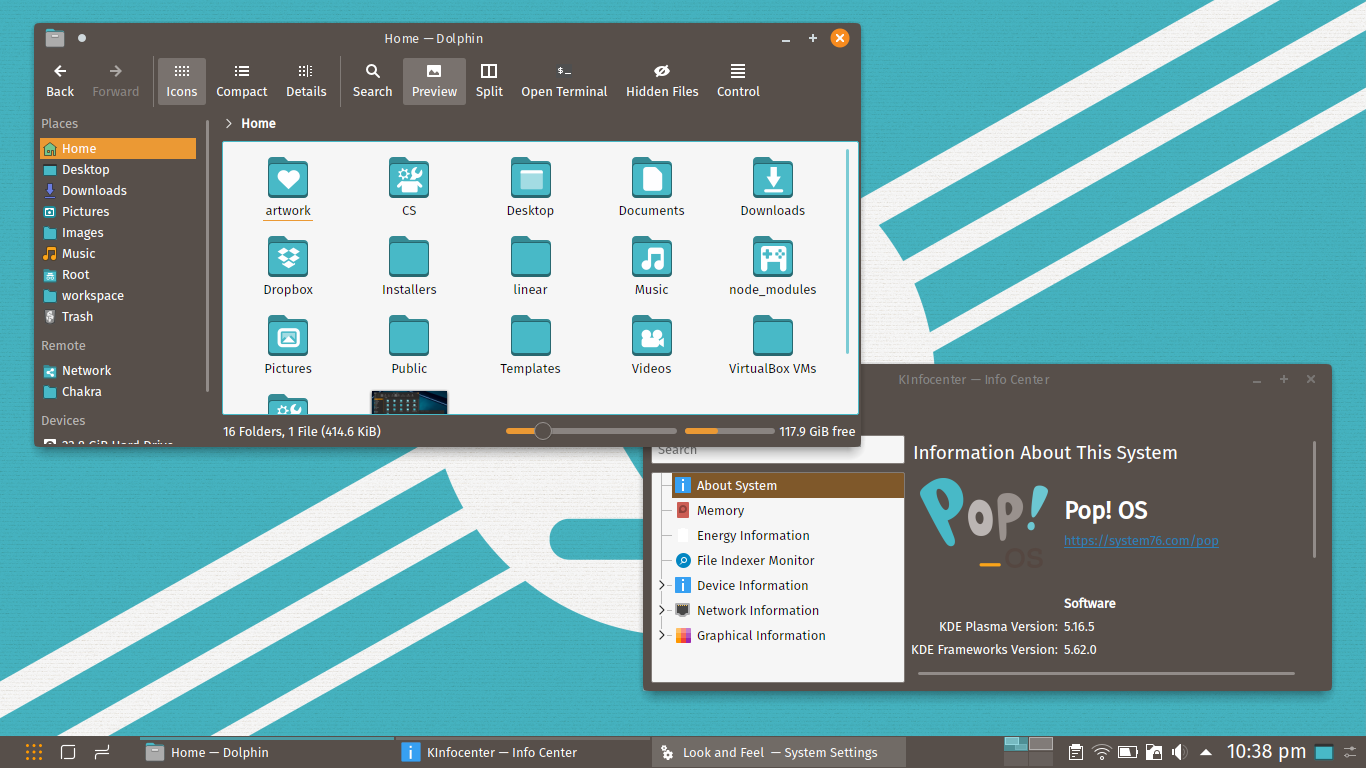The image size is (1366, 768).
Task: Click free space bar beside 117.9 GiB free
Action: coord(729,431)
